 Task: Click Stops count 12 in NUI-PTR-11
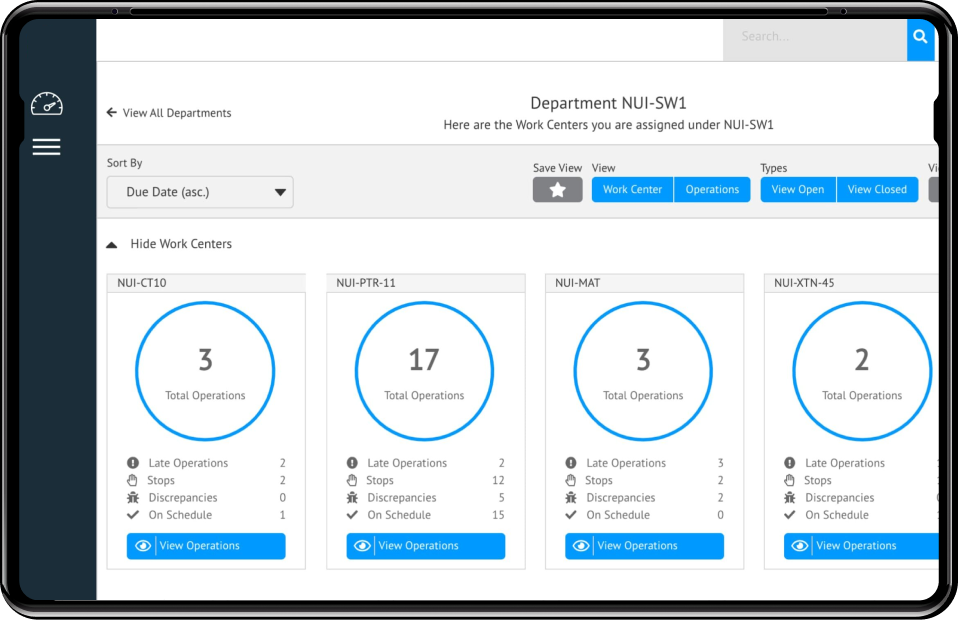click(x=498, y=480)
